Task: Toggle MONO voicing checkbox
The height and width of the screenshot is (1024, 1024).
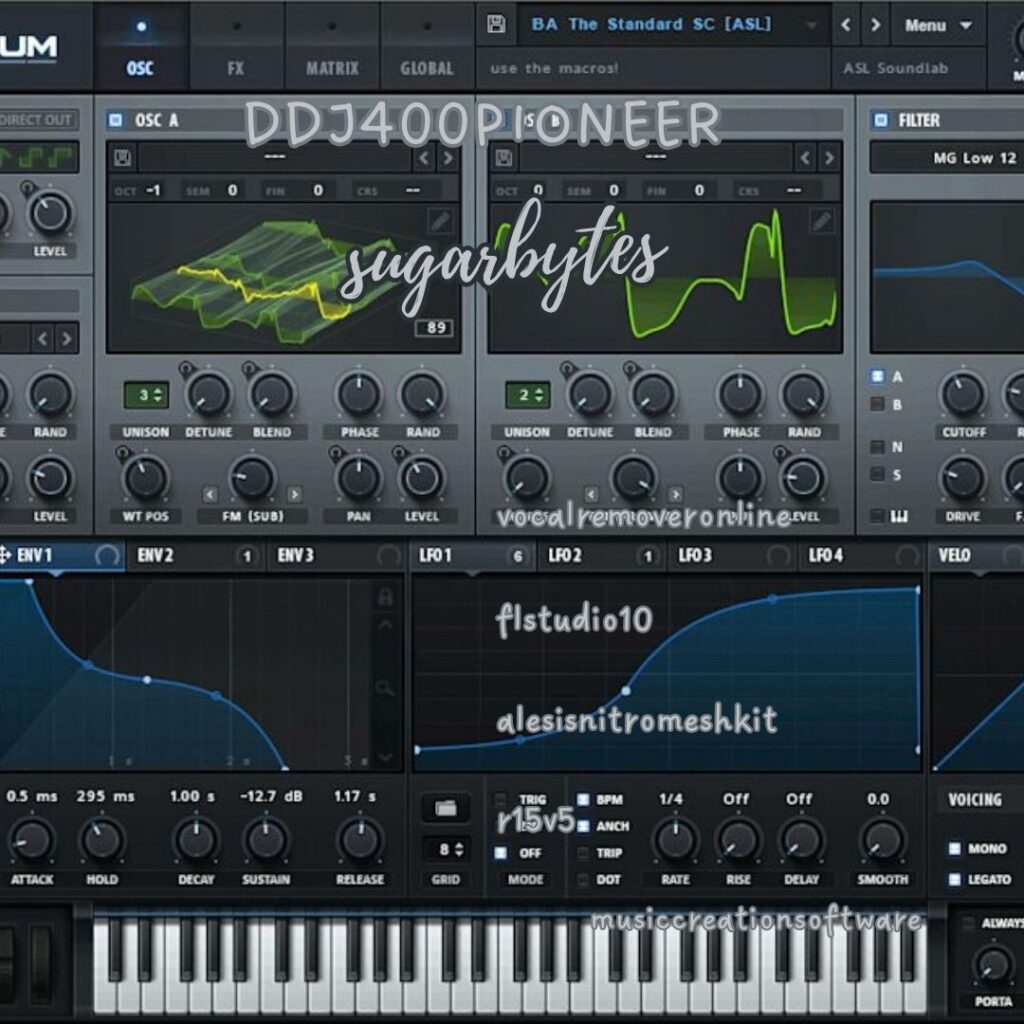Action: 955,848
